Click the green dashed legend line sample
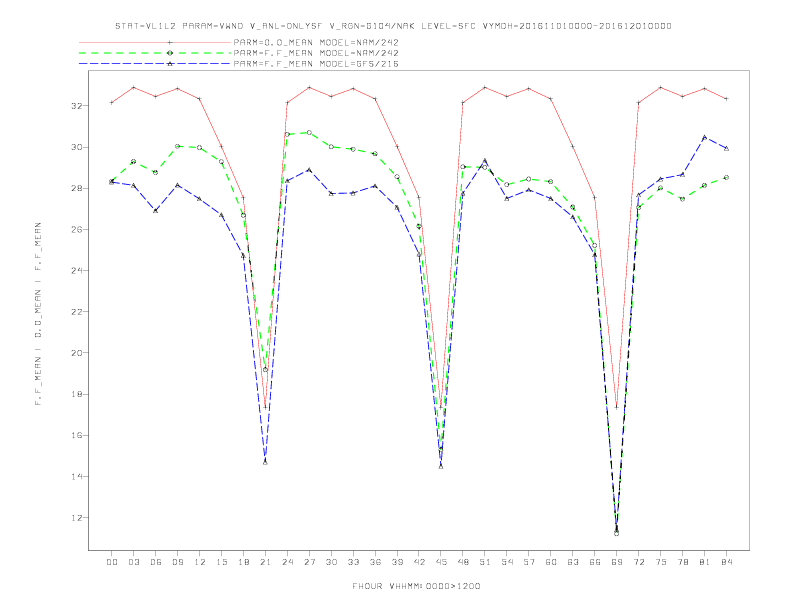Screen dimensions: 792x612 [155, 53]
